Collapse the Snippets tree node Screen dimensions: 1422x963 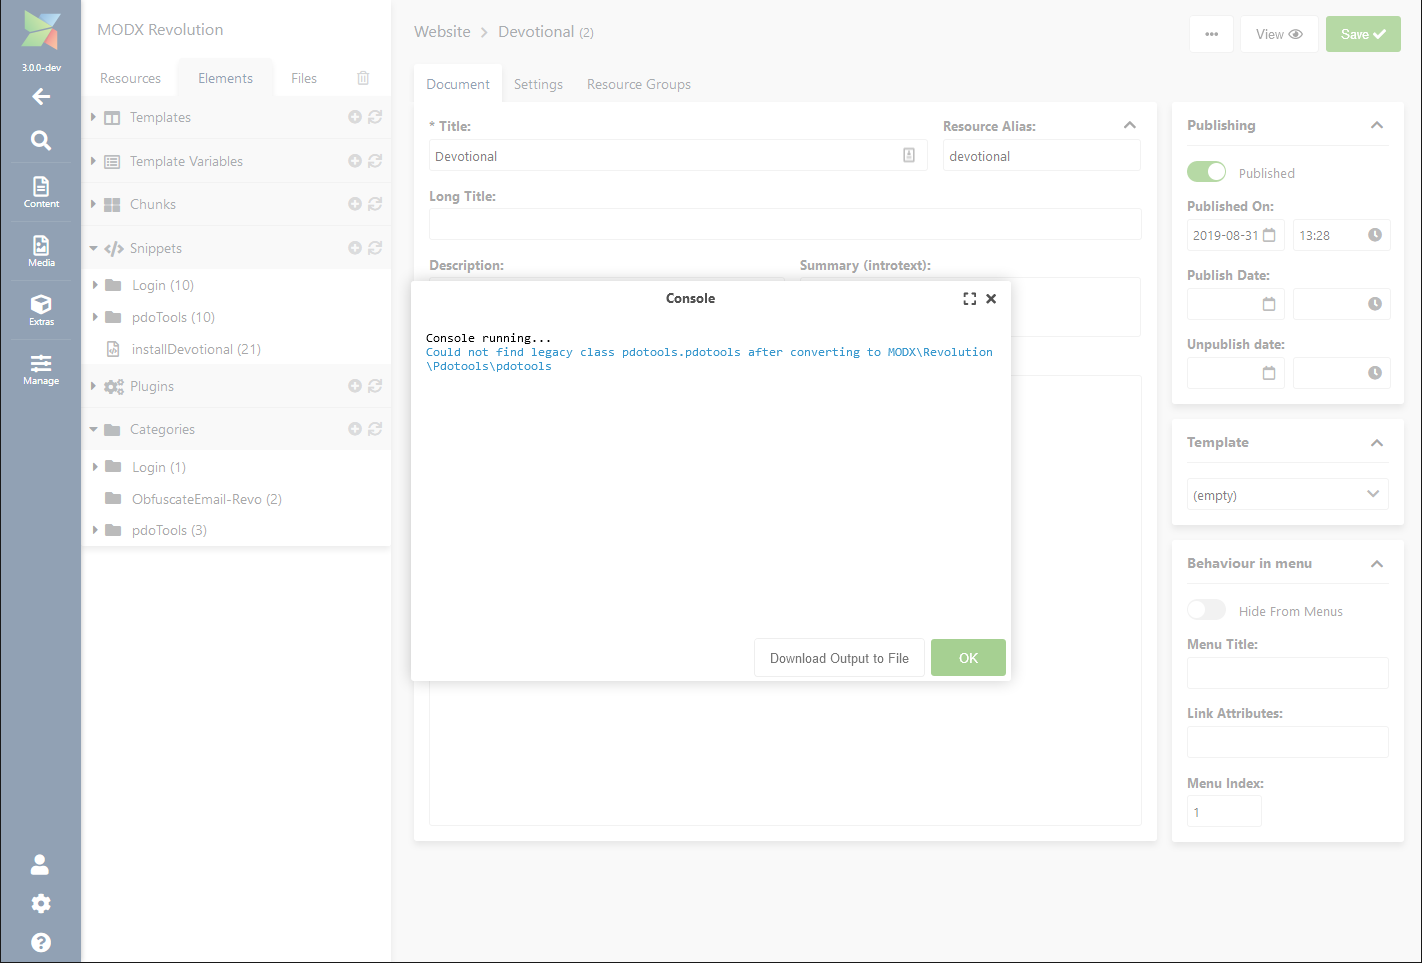pos(93,248)
